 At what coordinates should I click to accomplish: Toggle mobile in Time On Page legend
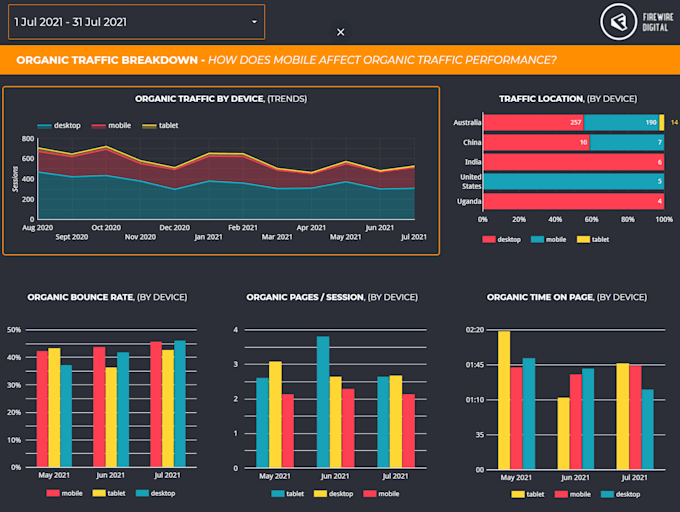click(x=572, y=494)
